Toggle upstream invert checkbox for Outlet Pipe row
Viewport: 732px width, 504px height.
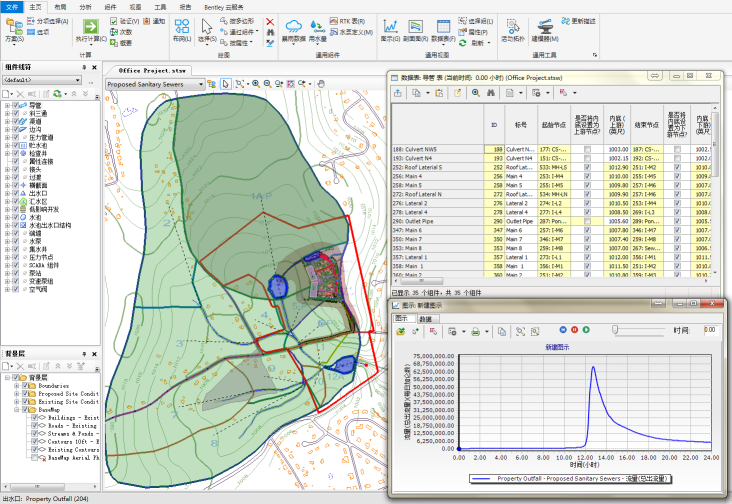pyautogui.click(x=587, y=221)
